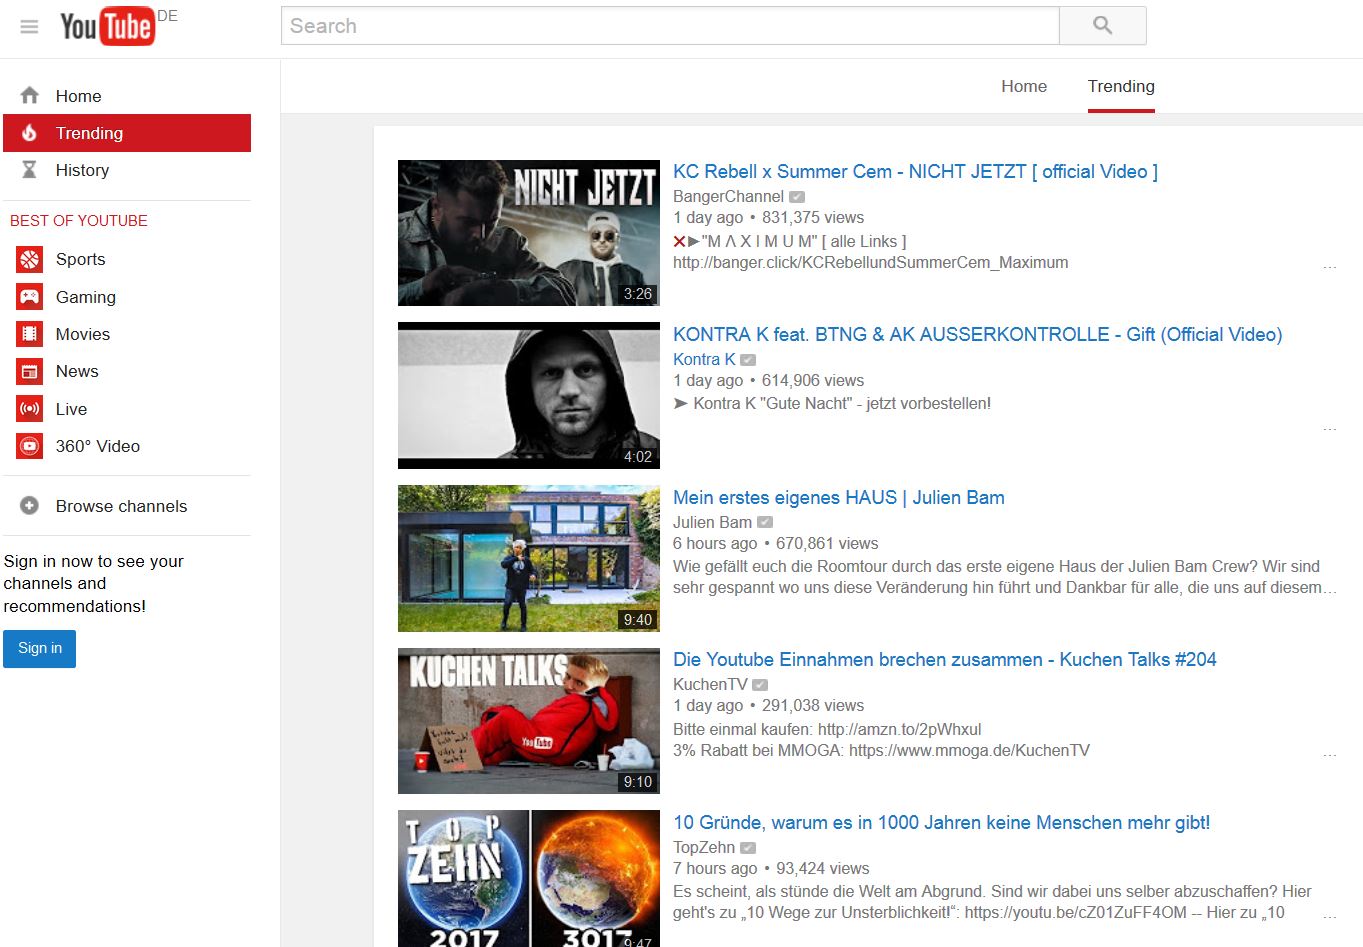
Task: Click the Julien Bam house thumbnail
Action: (x=529, y=558)
